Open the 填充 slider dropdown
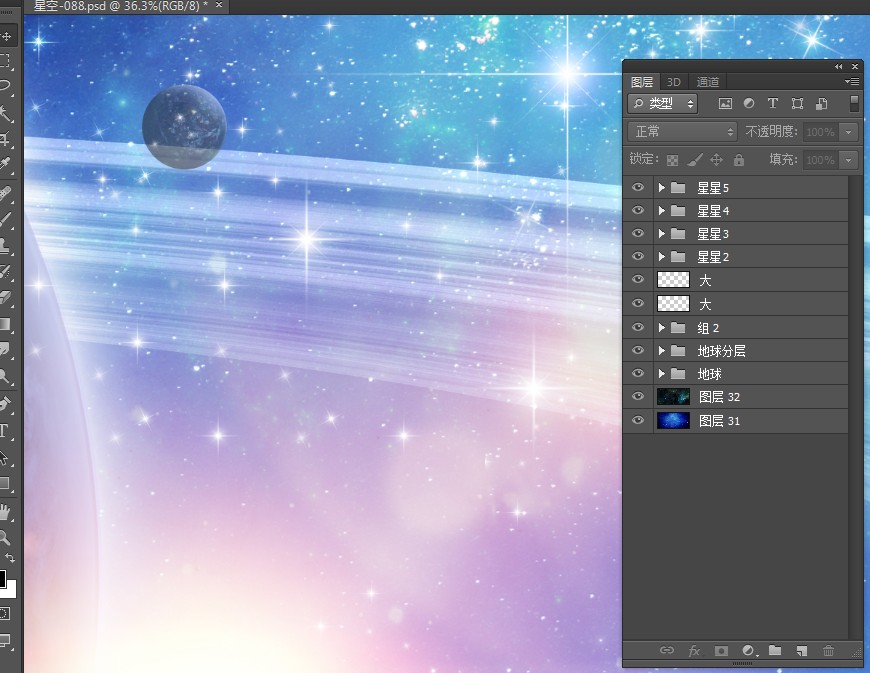 click(x=848, y=160)
